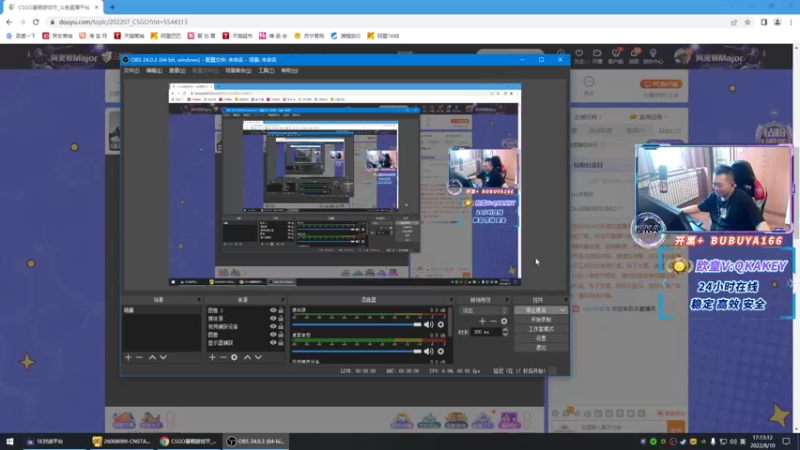Open OBS 编辑 menu
This screenshot has height=450, width=800.
pyautogui.click(x=154, y=70)
